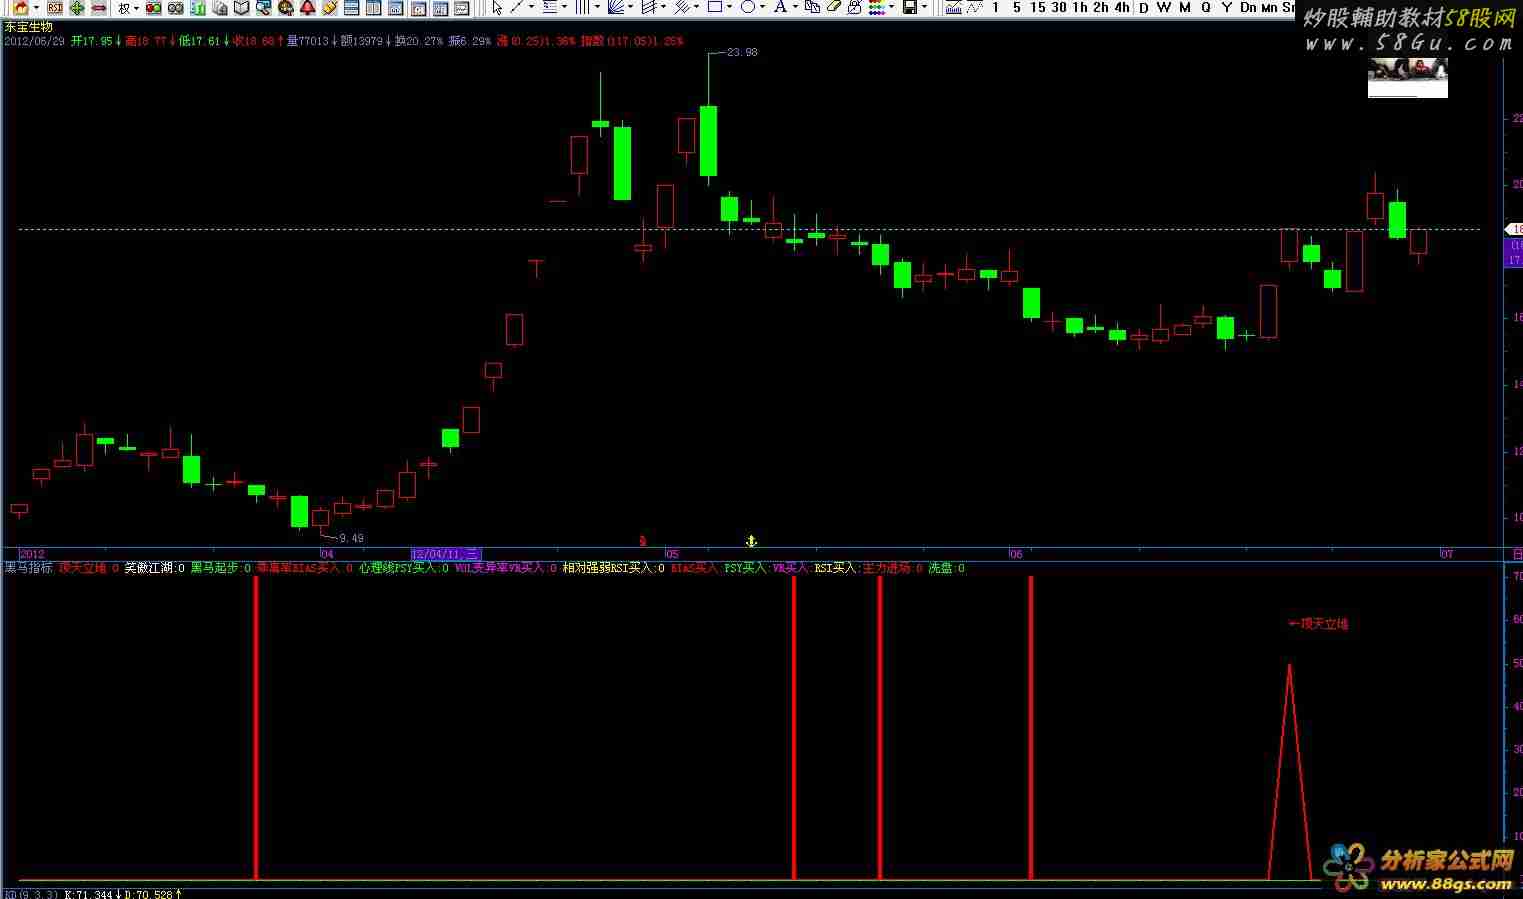Click the 黑马指标 indicator label
The height and width of the screenshot is (899, 1523).
tap(29, 568)
